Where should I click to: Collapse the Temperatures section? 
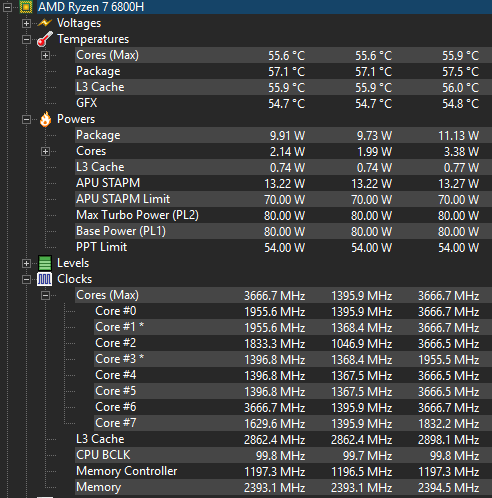26,39
